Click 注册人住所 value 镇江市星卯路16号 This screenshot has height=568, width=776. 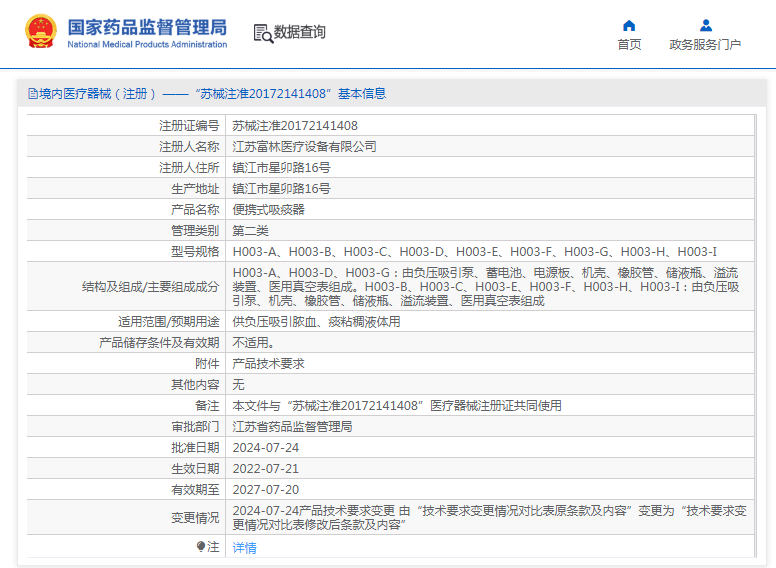point(282,168)
